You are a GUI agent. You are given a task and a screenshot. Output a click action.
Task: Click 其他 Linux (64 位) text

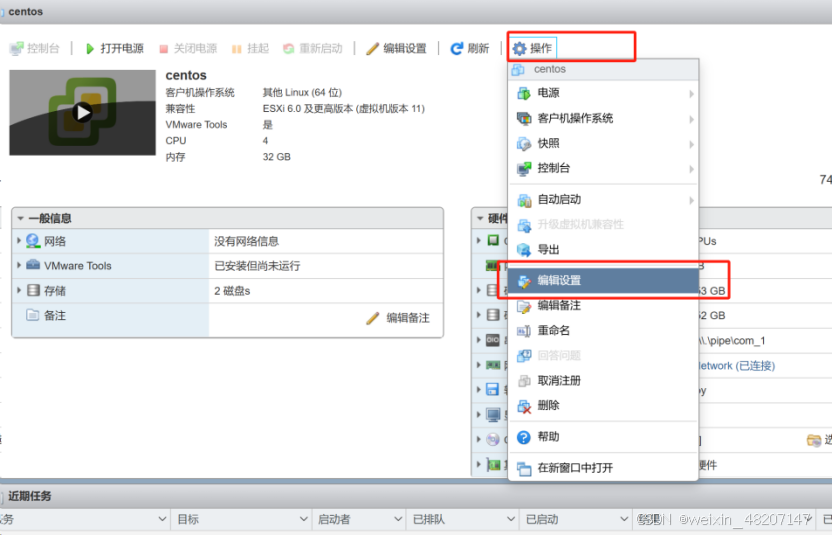302,92
